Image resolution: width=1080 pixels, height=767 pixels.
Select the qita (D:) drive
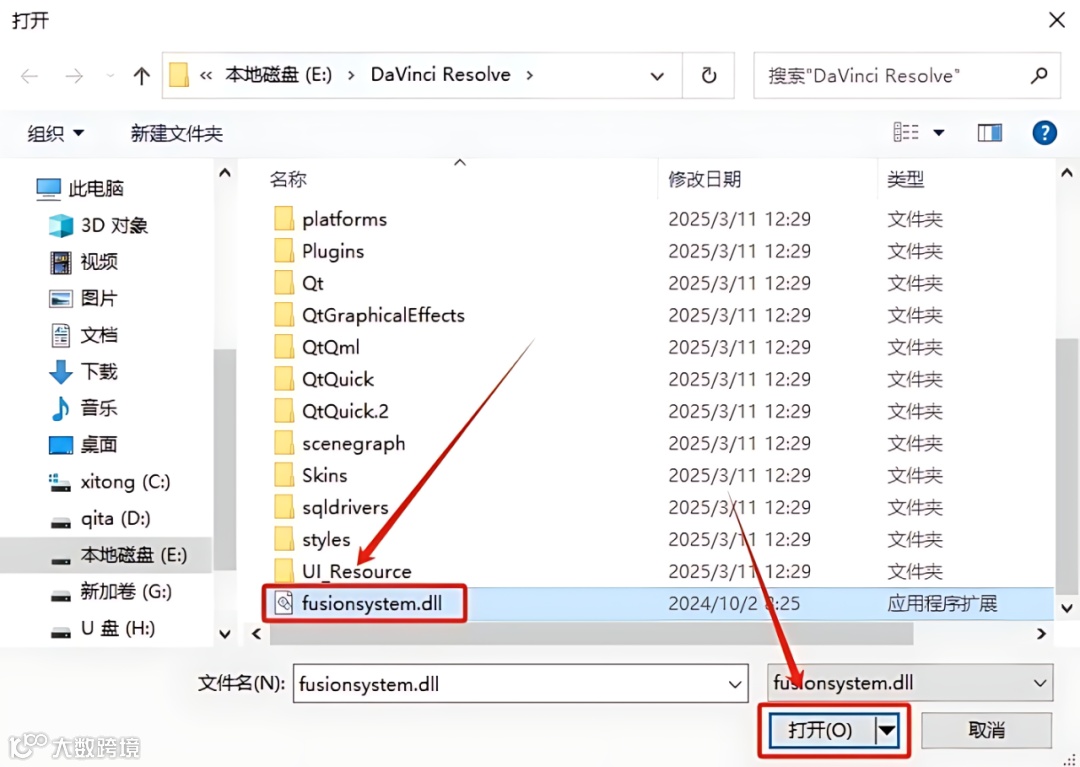pyautogui.click(x=101, y=518)
